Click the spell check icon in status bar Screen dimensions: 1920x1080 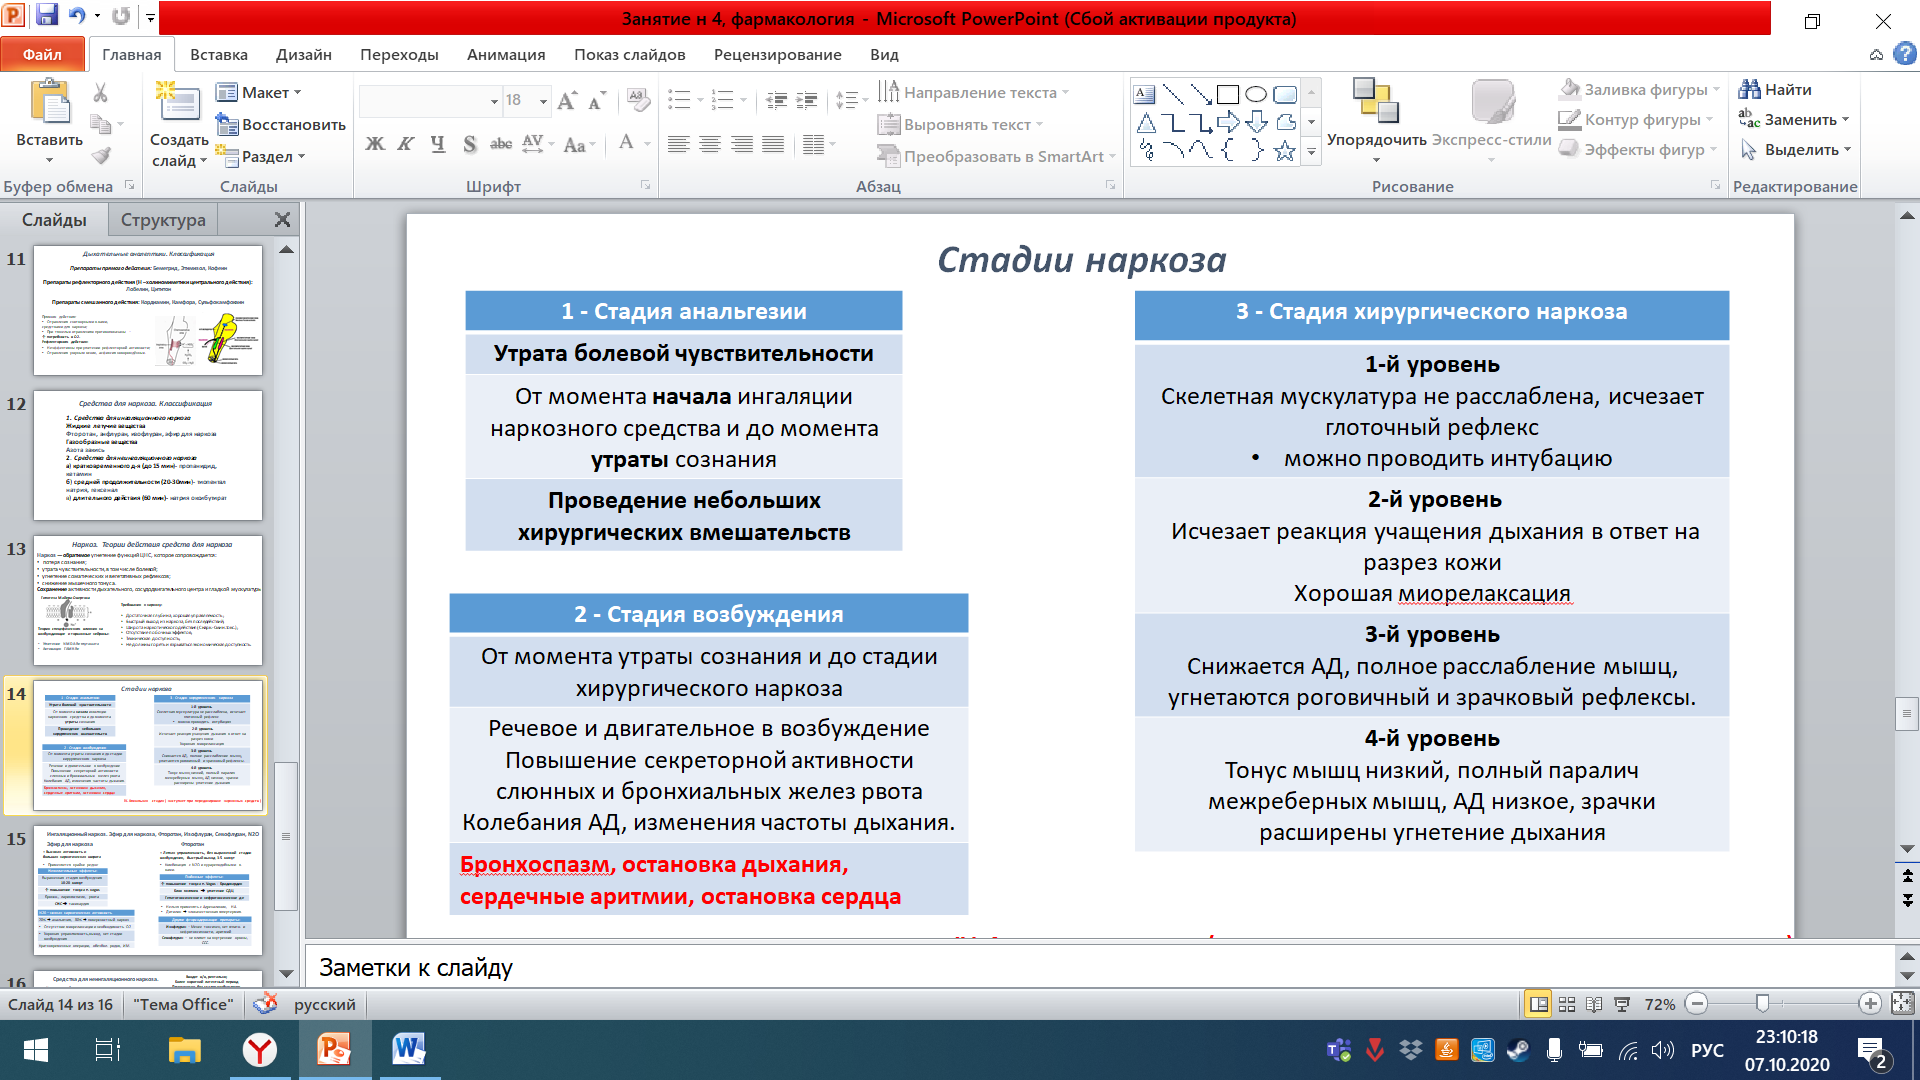tap(266, 1003)
